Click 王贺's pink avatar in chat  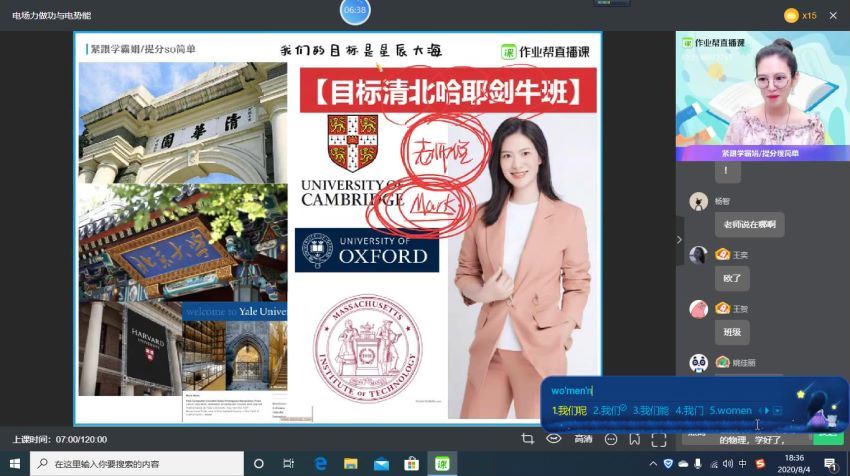698,308
